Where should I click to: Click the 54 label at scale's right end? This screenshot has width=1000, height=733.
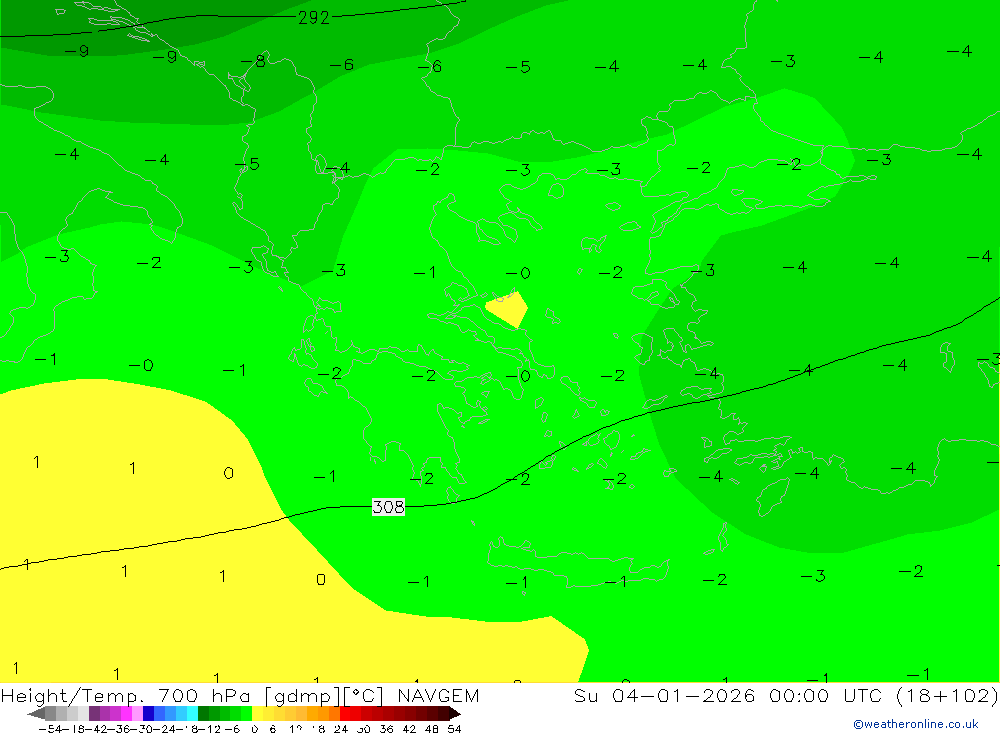tap(454, 729)
